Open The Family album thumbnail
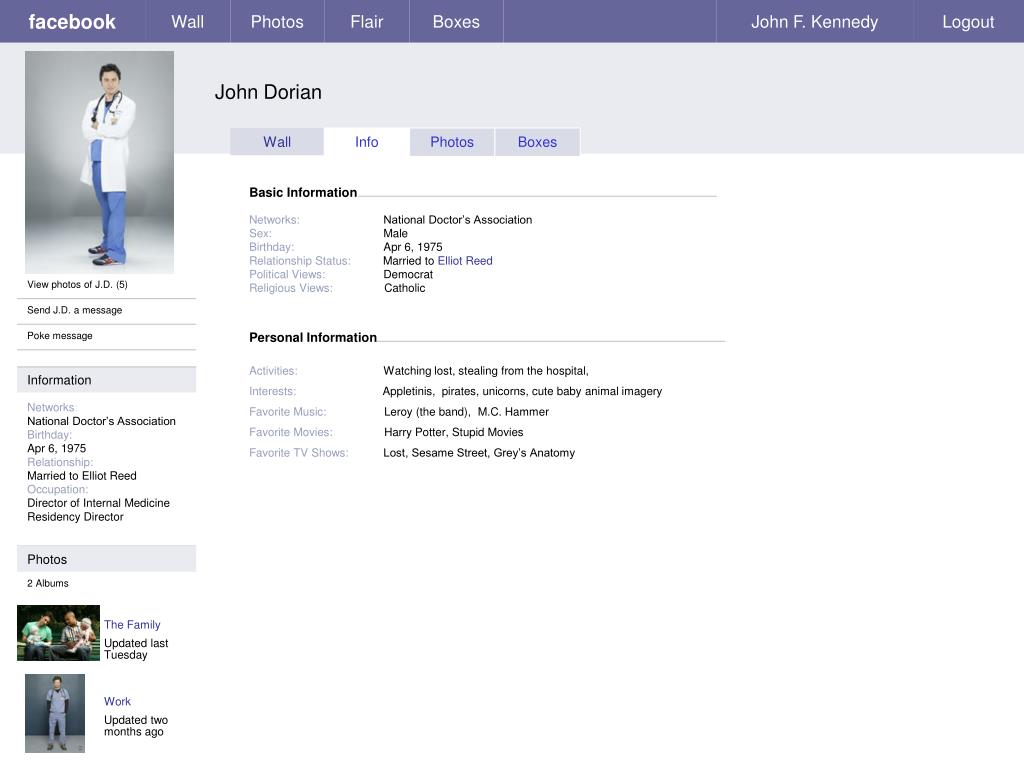The height and width of the screenshot is (768, 1024). point(58,633)
